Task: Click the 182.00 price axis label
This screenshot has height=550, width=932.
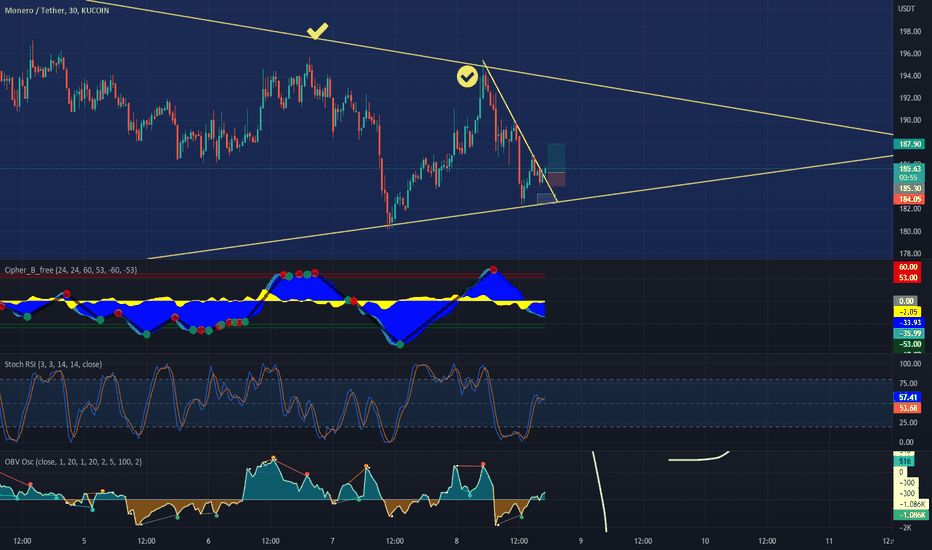Action: [910, 209]
